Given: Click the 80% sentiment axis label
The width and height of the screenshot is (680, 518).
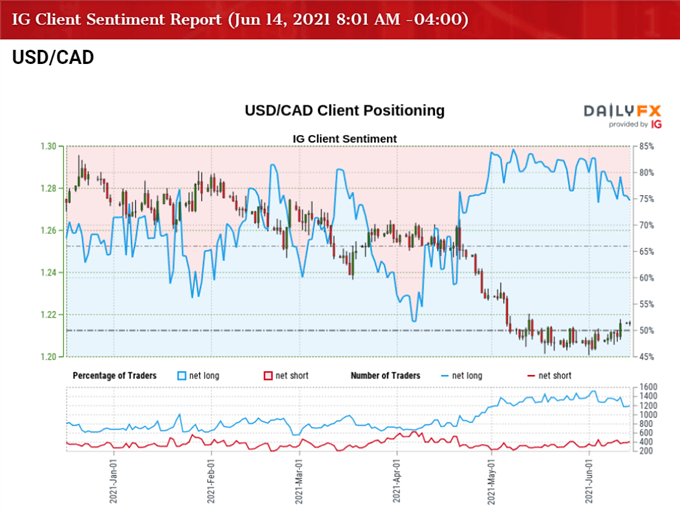Looking at the screenshot, I should pos(647,173).
